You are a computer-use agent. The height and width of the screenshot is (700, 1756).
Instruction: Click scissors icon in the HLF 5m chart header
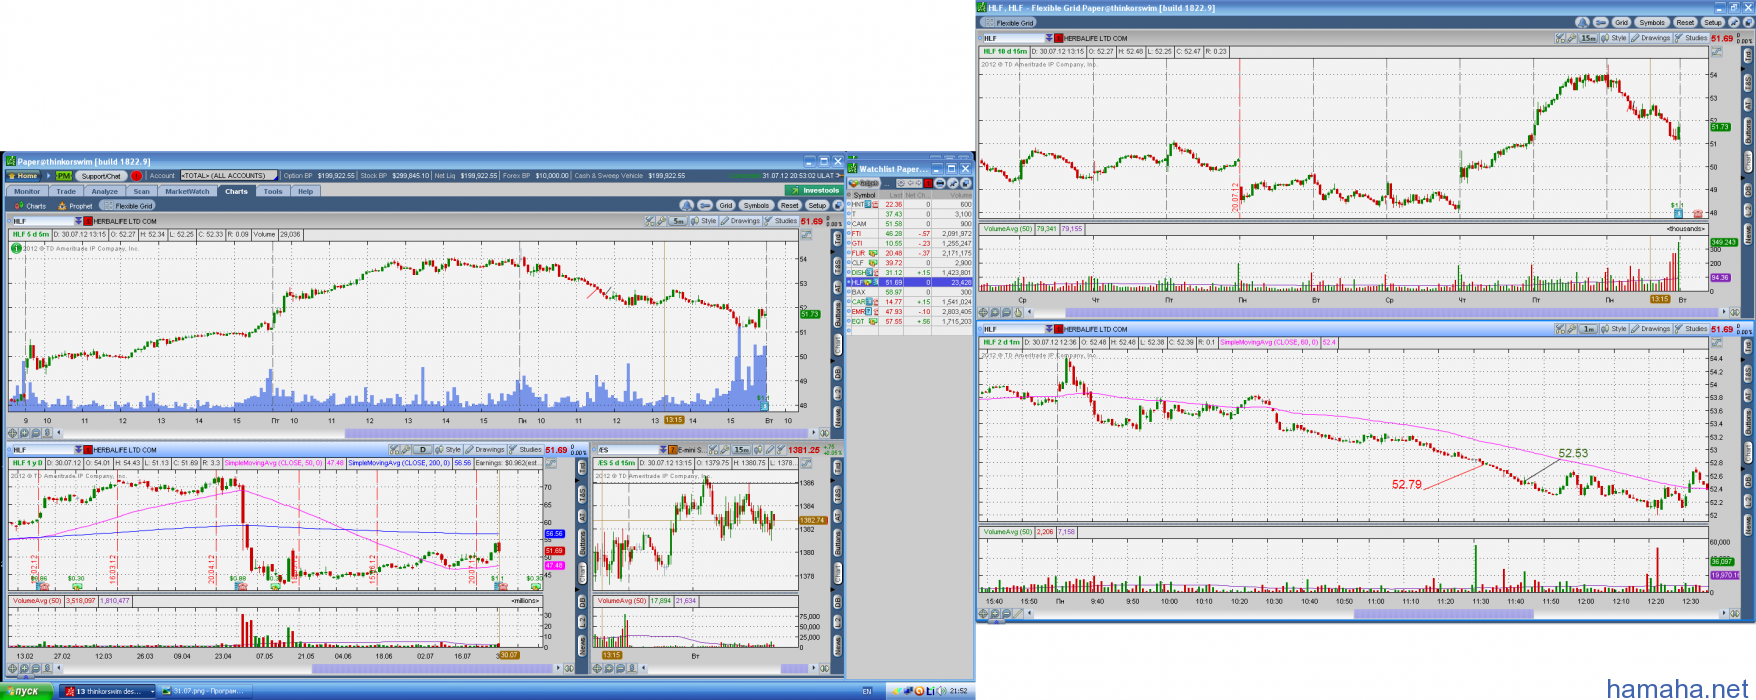coord(649,221)
